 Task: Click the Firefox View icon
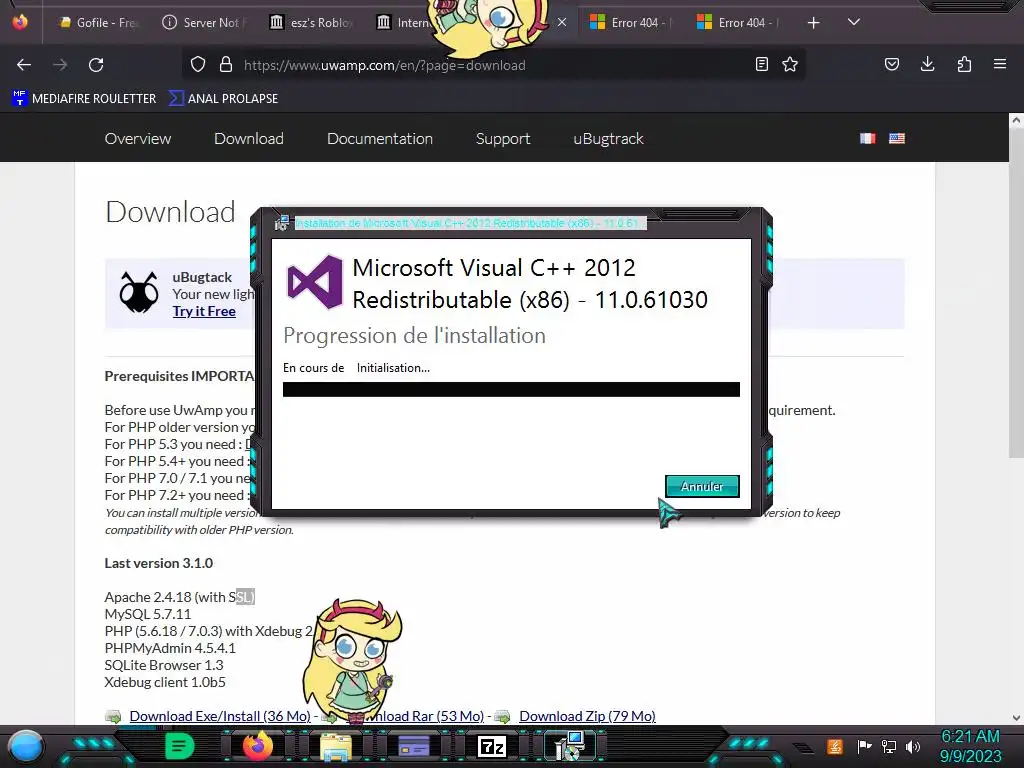[20, 22]
